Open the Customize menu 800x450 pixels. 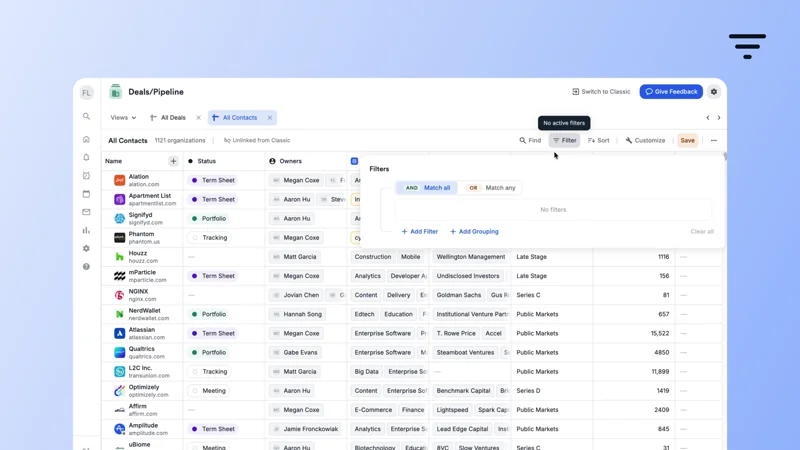[x=645, y=140]
